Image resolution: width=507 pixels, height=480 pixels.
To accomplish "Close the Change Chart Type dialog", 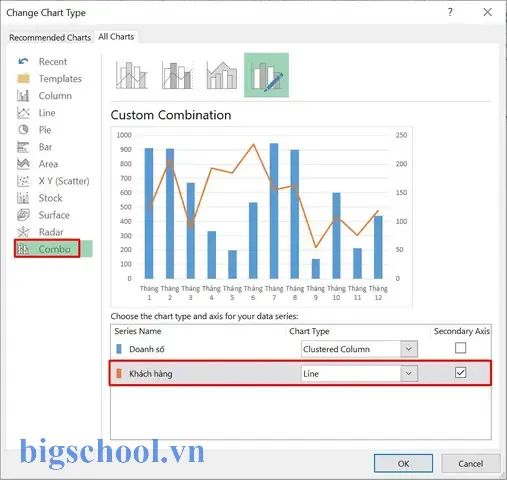I will tap(487, 12).
